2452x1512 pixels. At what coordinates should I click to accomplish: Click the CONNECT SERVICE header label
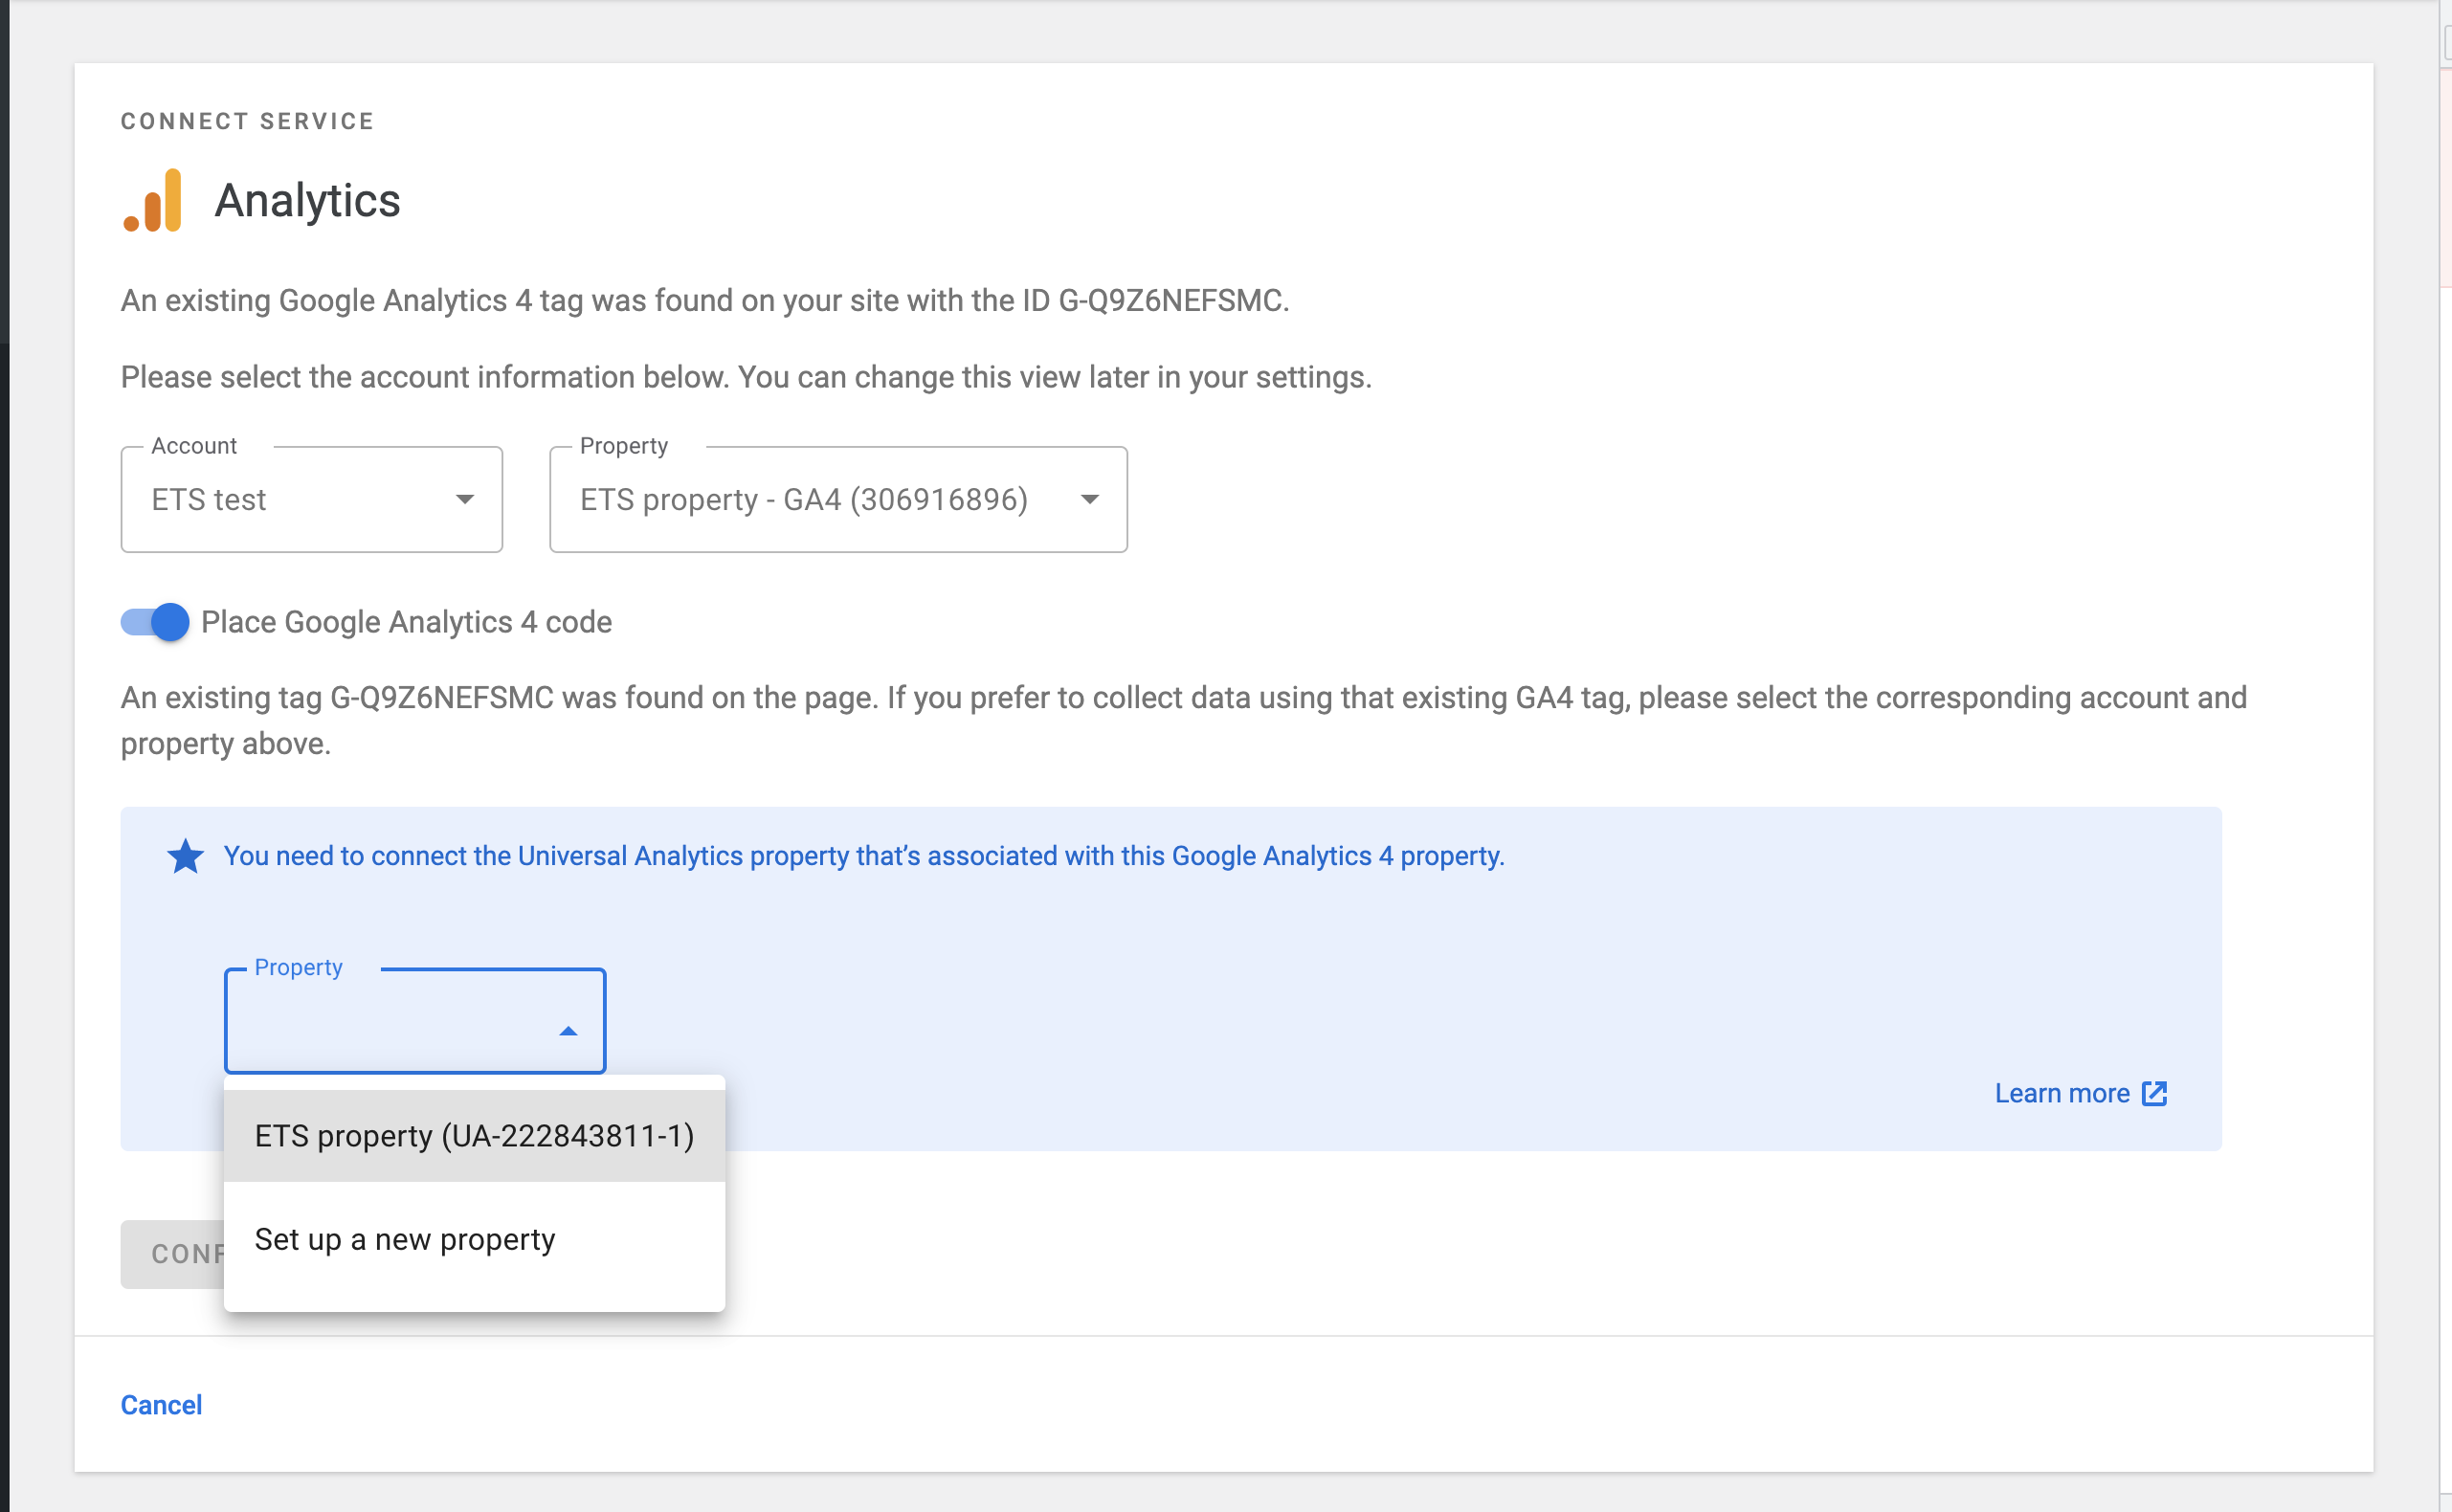click(247, 121)
